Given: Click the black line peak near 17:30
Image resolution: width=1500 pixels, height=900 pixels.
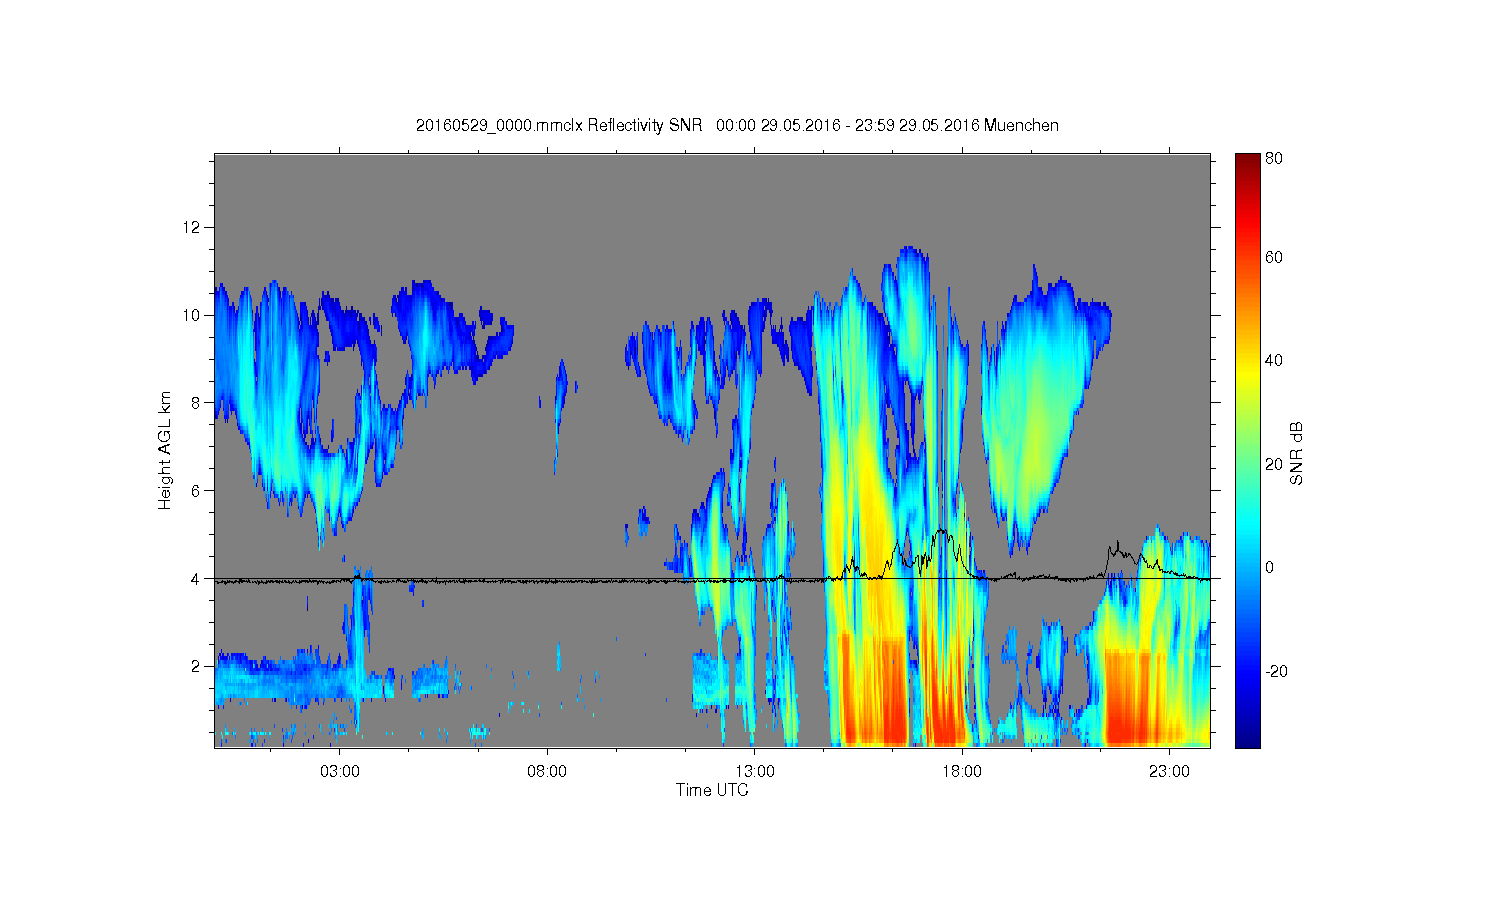Looking at the screenshot, I should point(942,534).
